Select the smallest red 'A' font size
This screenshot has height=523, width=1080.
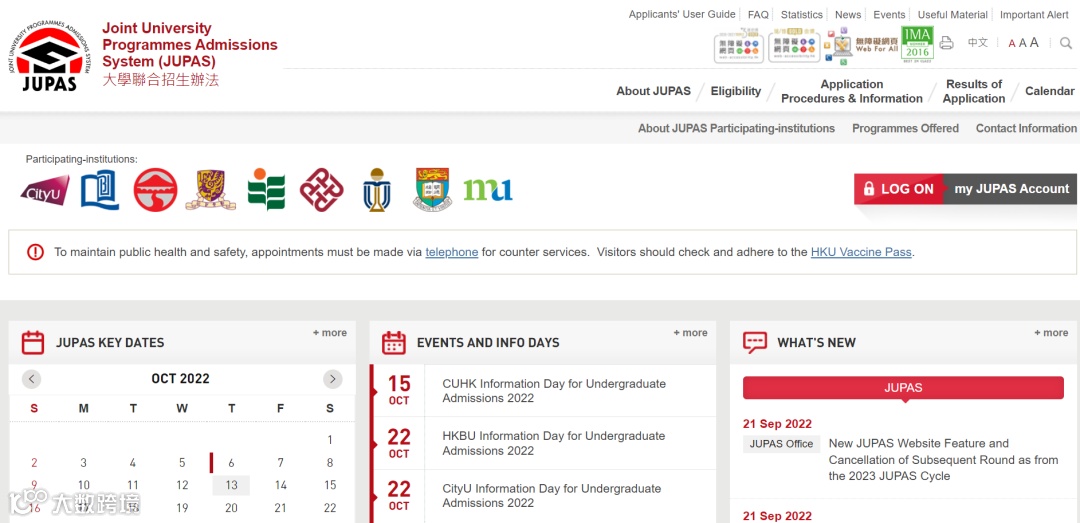(x=1012, y=43)
